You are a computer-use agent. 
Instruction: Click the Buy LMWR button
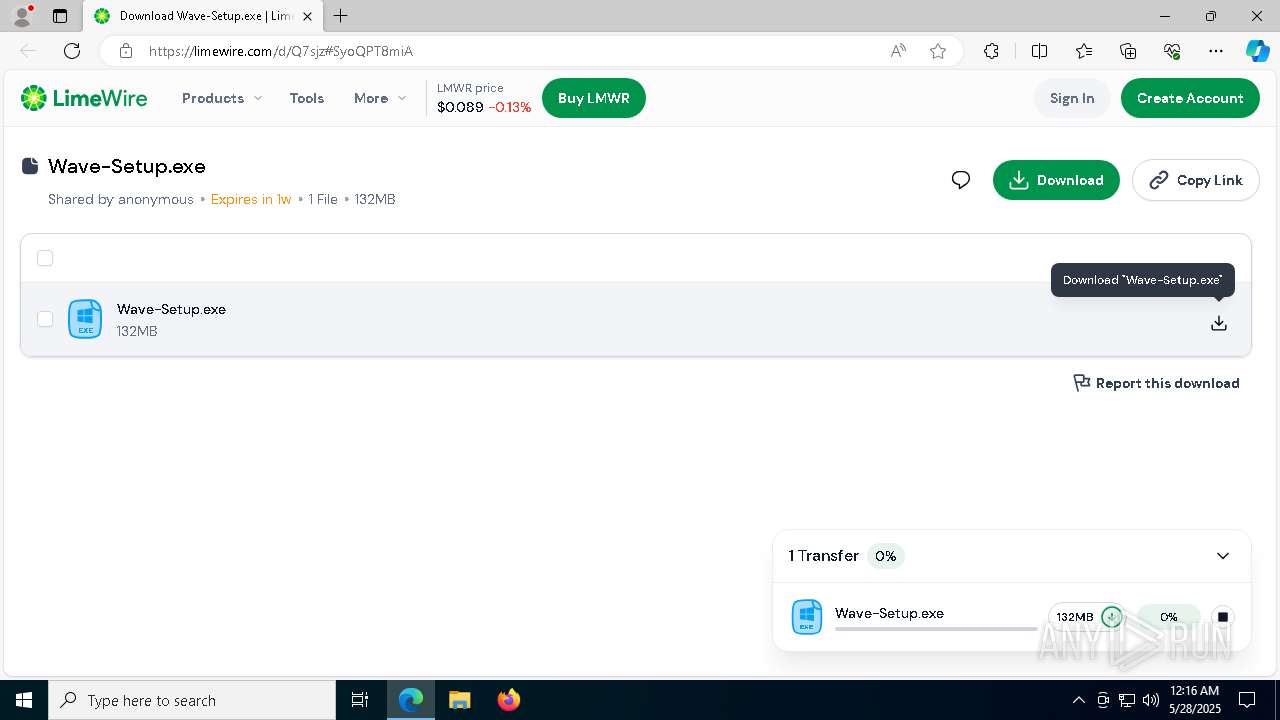tap(594, 98)
